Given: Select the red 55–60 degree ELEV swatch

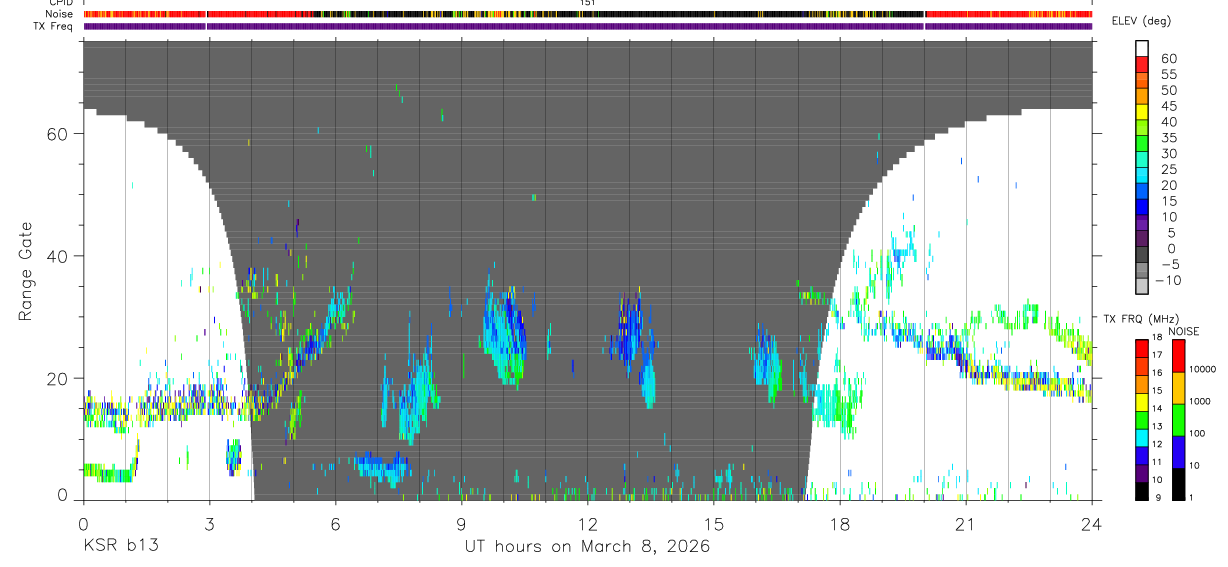Looking at the screenshot, I should coord(1142,63).
